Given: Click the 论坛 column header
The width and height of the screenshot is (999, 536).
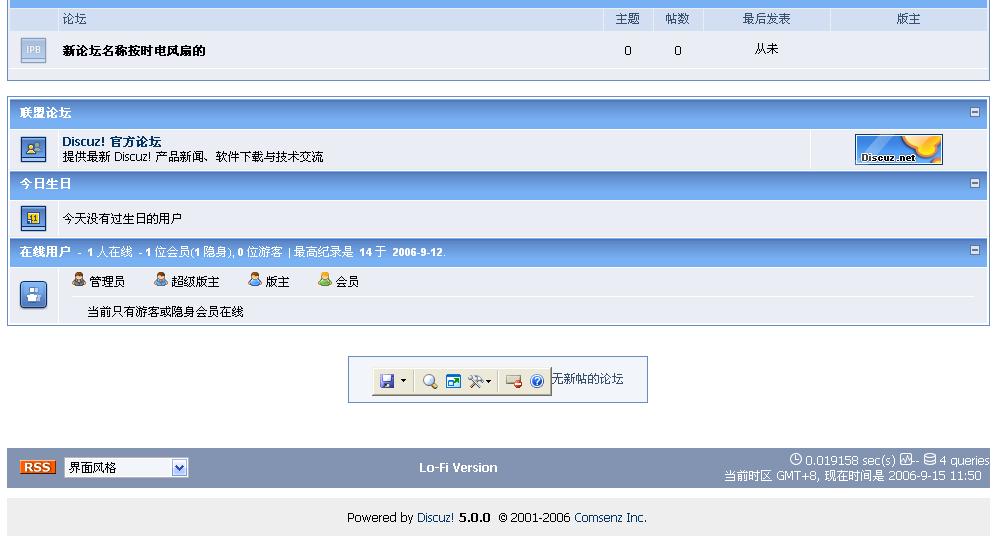Looking at the screenshot, I should [75, 19].
